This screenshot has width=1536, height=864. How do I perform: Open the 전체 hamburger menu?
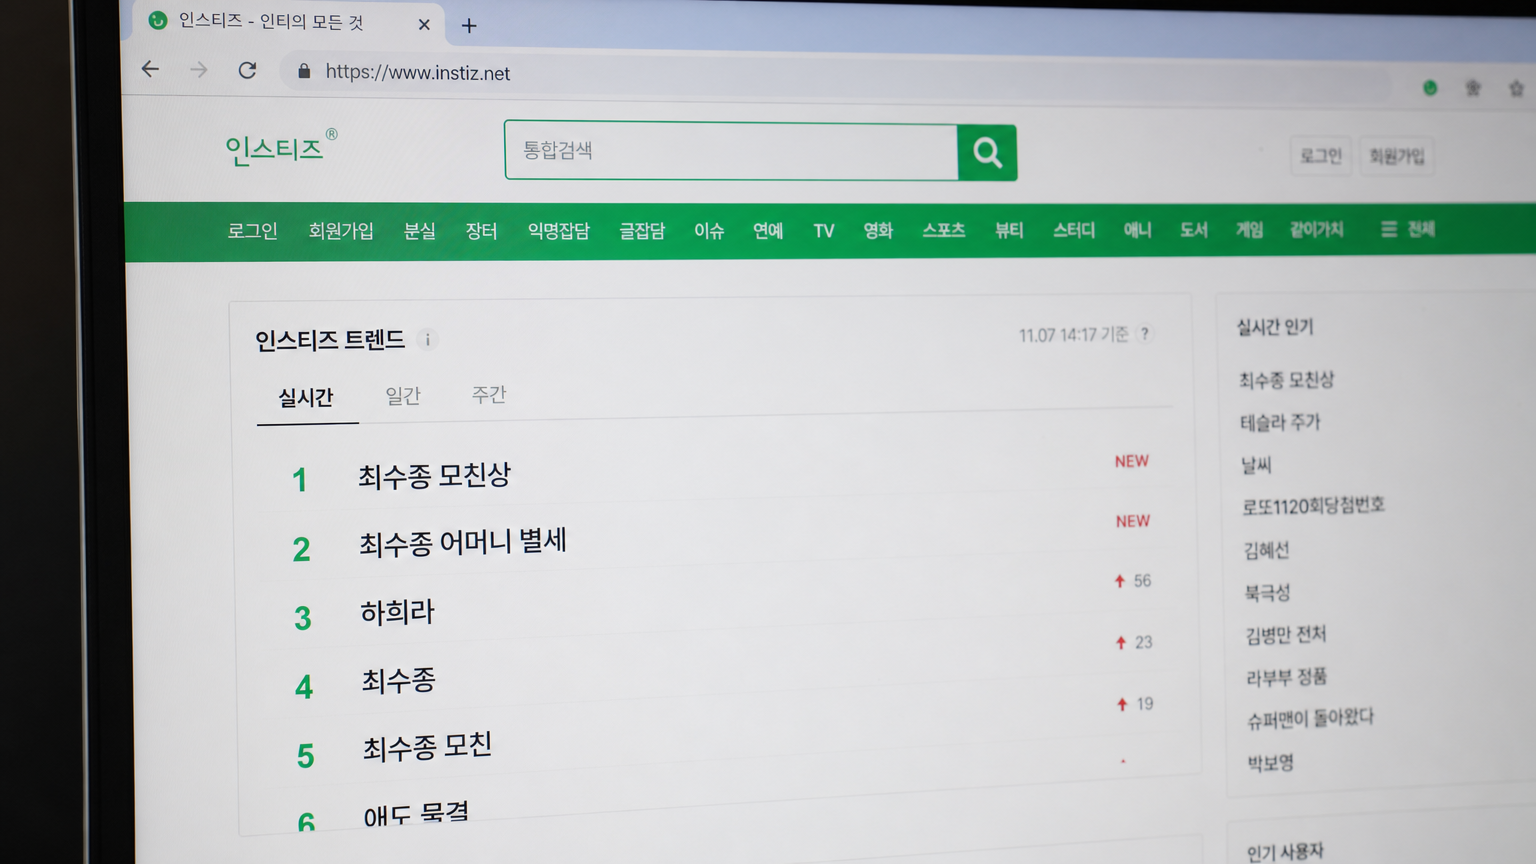click(x=1408, y=230)
